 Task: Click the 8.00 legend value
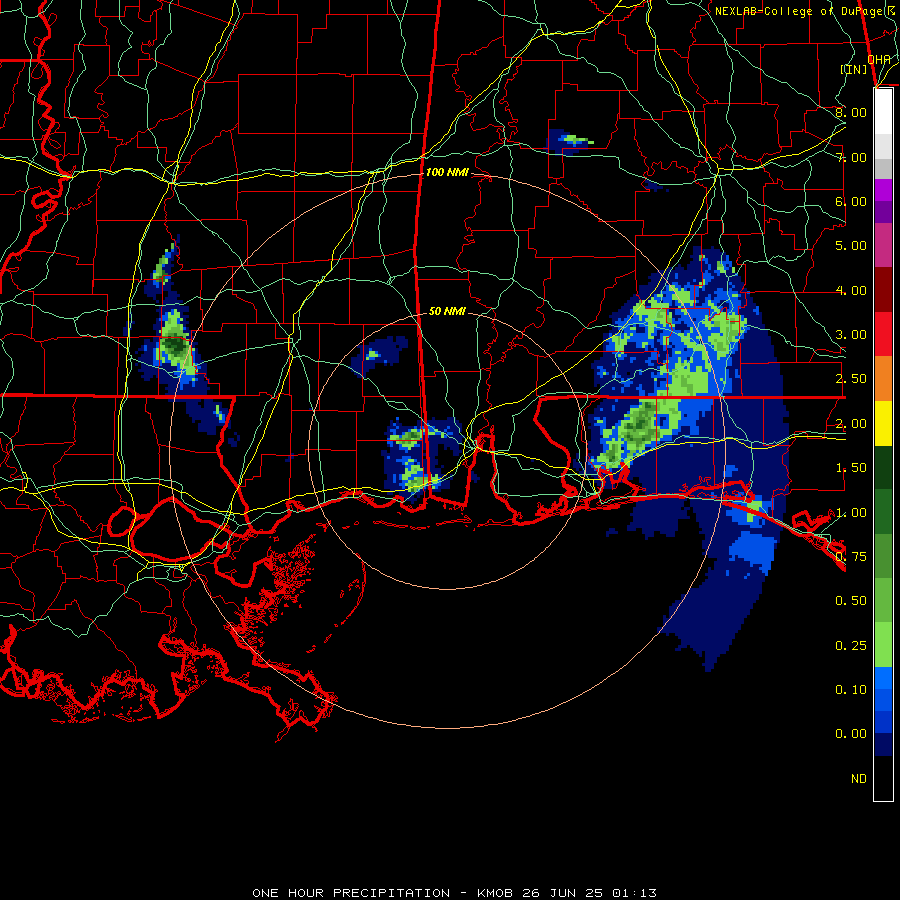(851, 112)
